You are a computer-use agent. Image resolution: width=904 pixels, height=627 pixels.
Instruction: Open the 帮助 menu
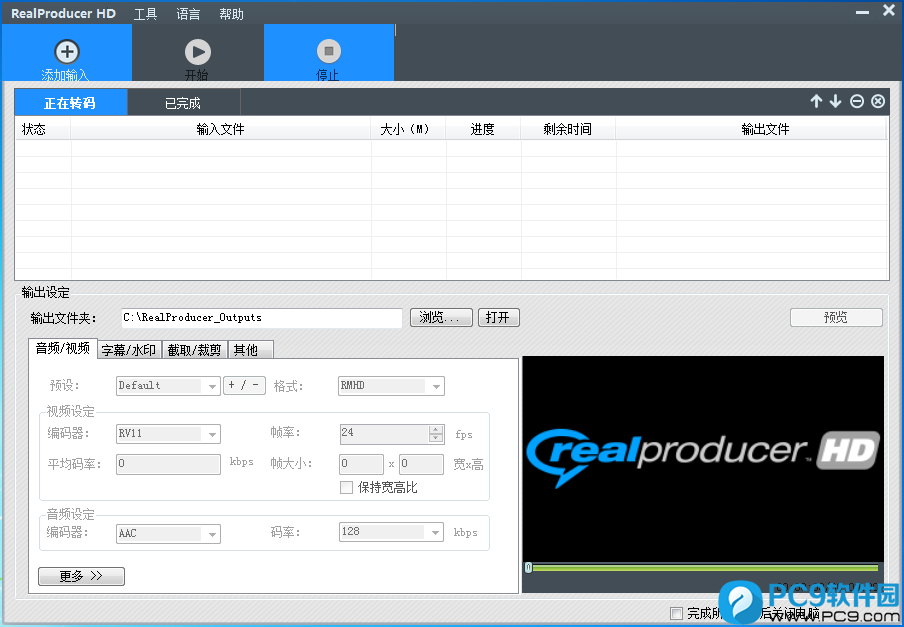click(x=231, y=14)
